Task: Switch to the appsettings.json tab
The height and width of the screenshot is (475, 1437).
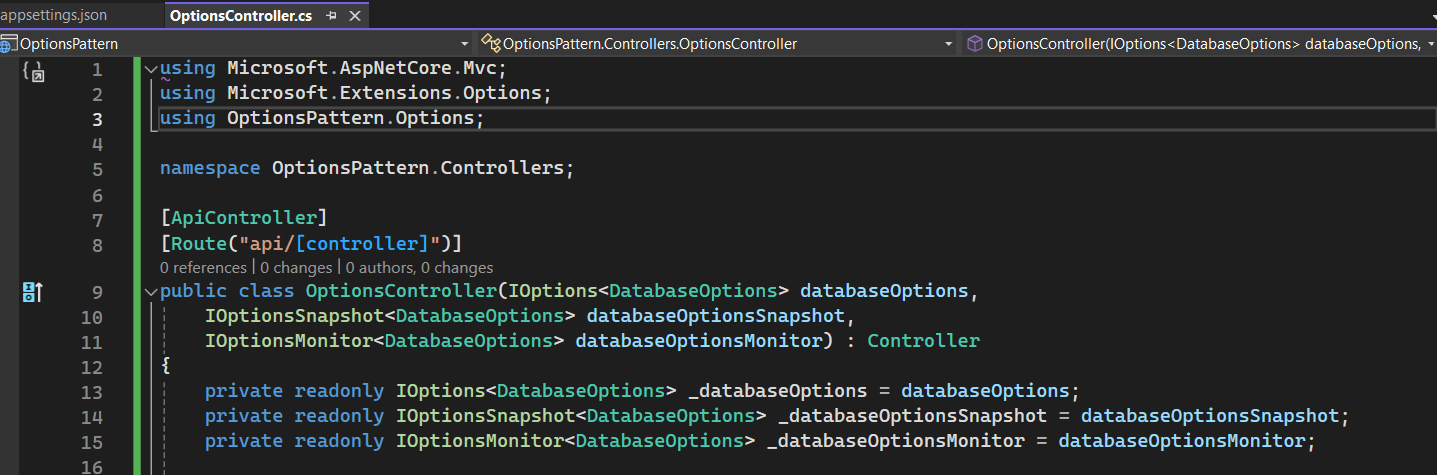Action: point(54,15)
